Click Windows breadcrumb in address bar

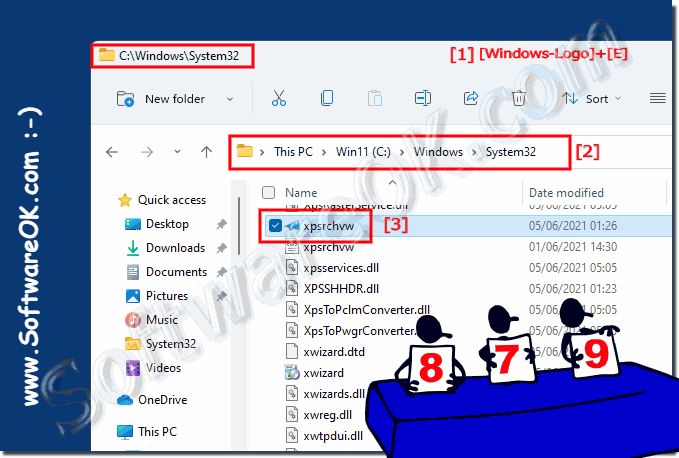click(x=438, y=152)
